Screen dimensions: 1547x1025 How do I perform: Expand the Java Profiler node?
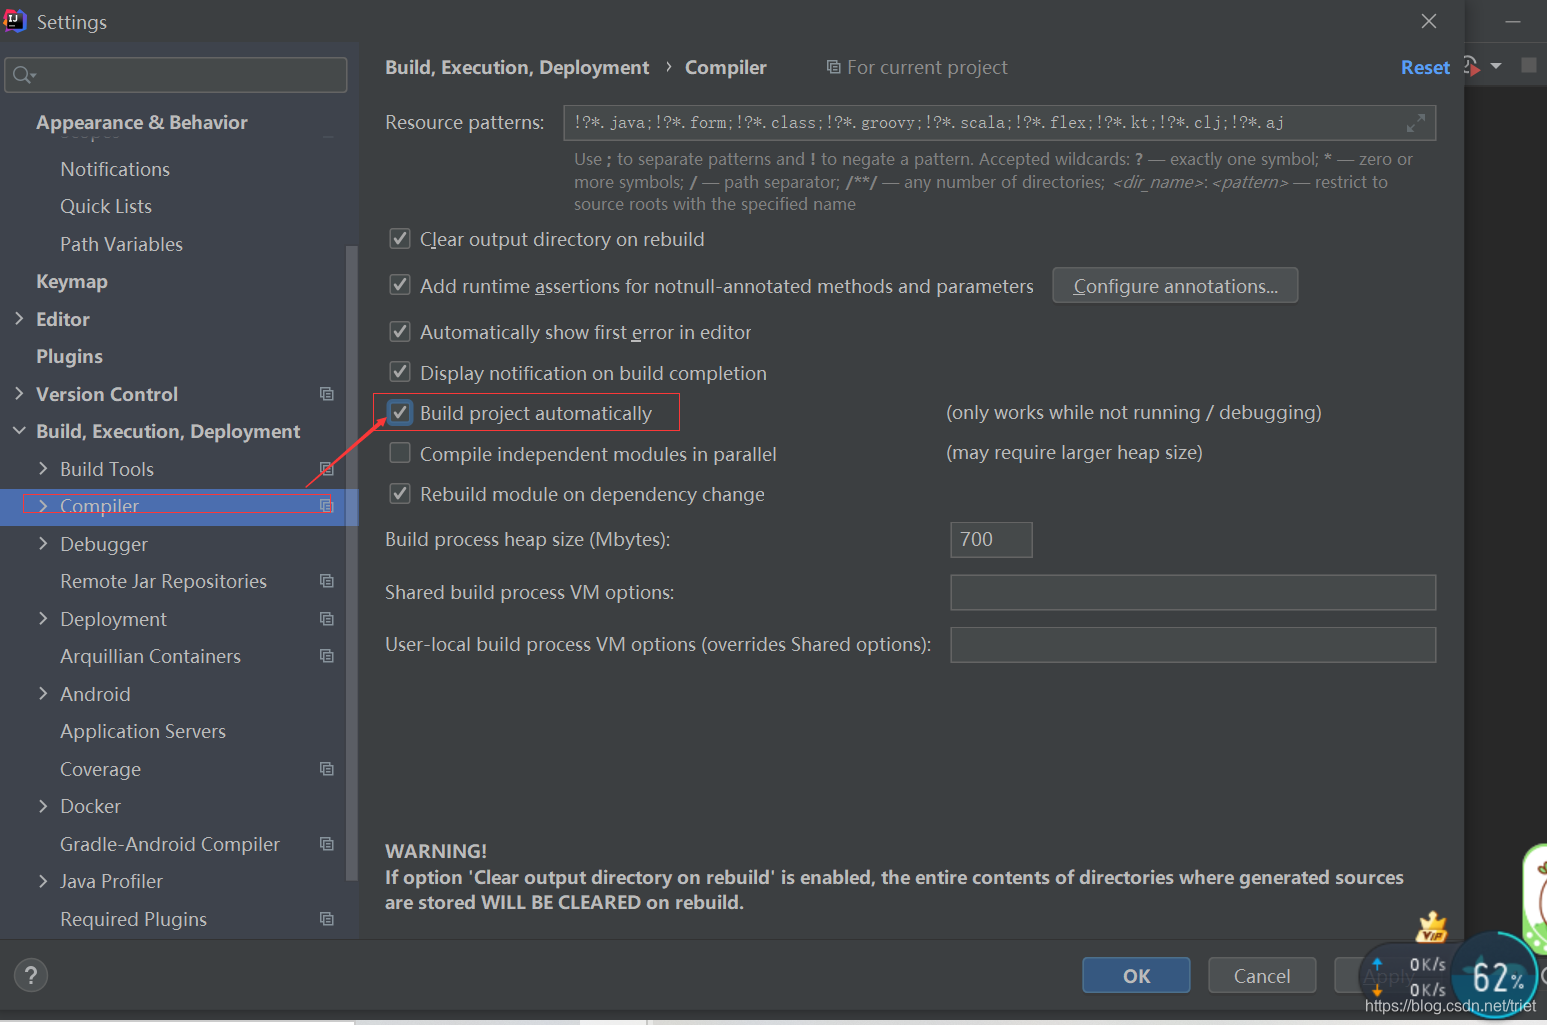click(x=43, y=881)
